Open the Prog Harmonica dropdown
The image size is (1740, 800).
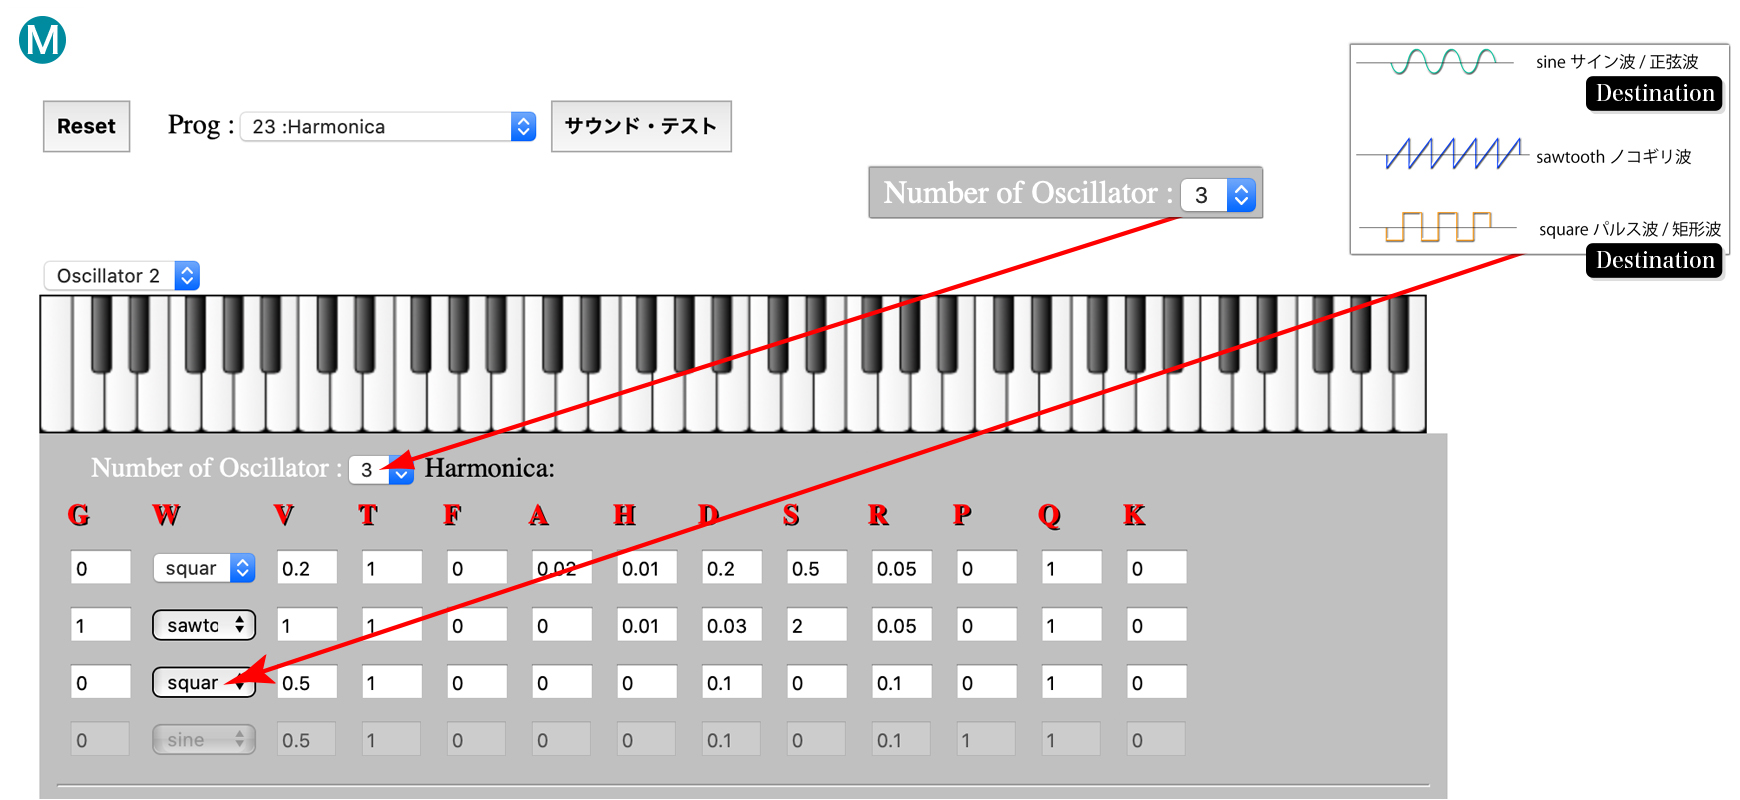click(x=388, y=126)
